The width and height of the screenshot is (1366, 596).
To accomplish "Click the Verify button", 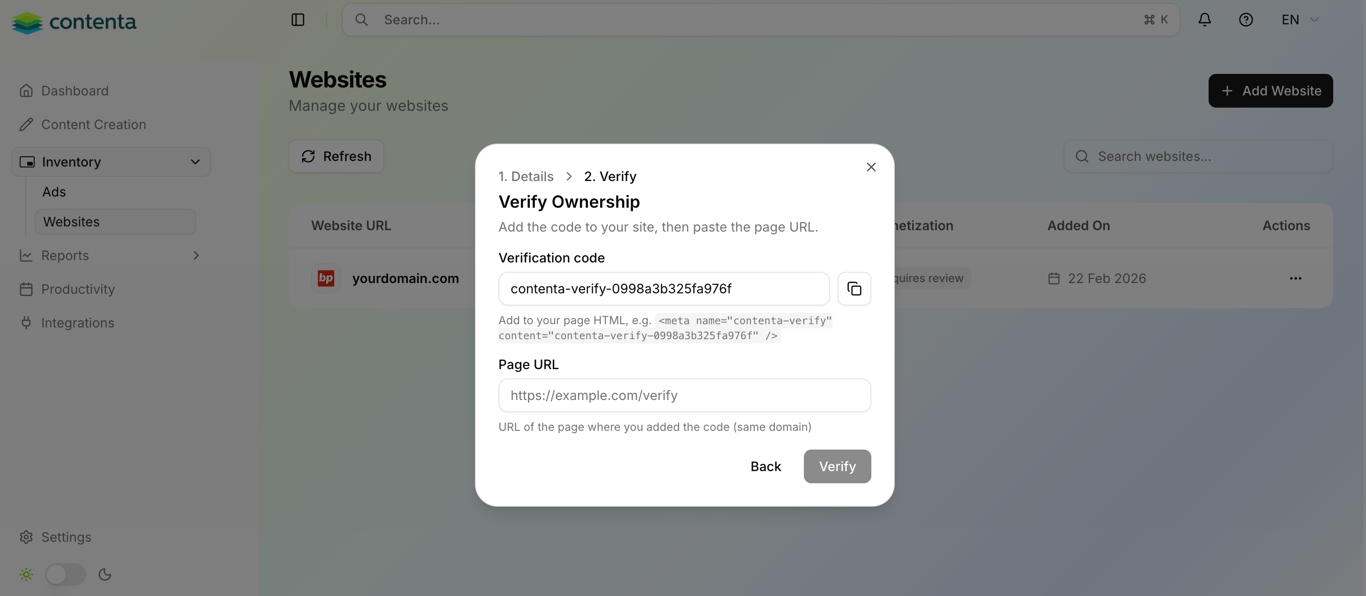I will click(x=837, y=467).
